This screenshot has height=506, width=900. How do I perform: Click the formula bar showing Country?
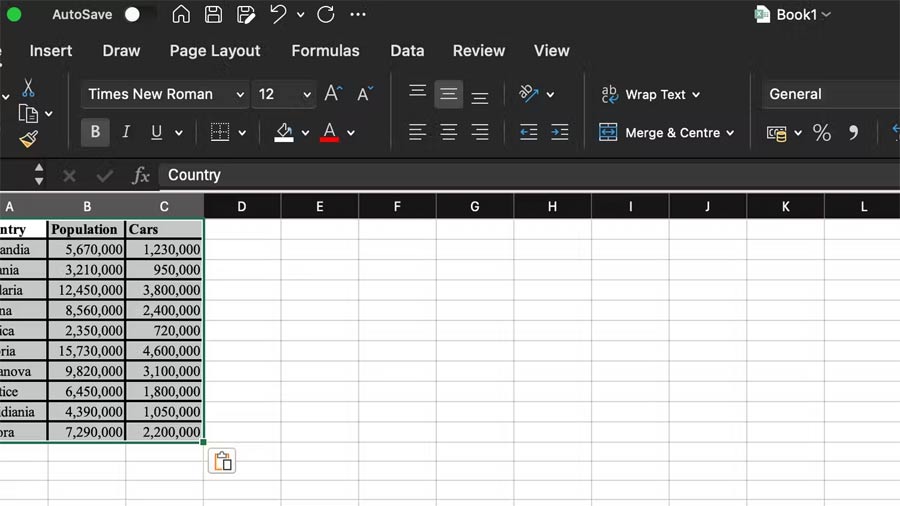point(529,176)
